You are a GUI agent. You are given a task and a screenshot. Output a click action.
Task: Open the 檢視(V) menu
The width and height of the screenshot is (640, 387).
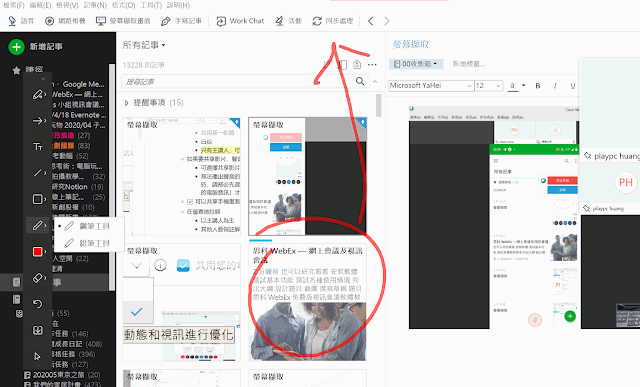coord(67,5)
